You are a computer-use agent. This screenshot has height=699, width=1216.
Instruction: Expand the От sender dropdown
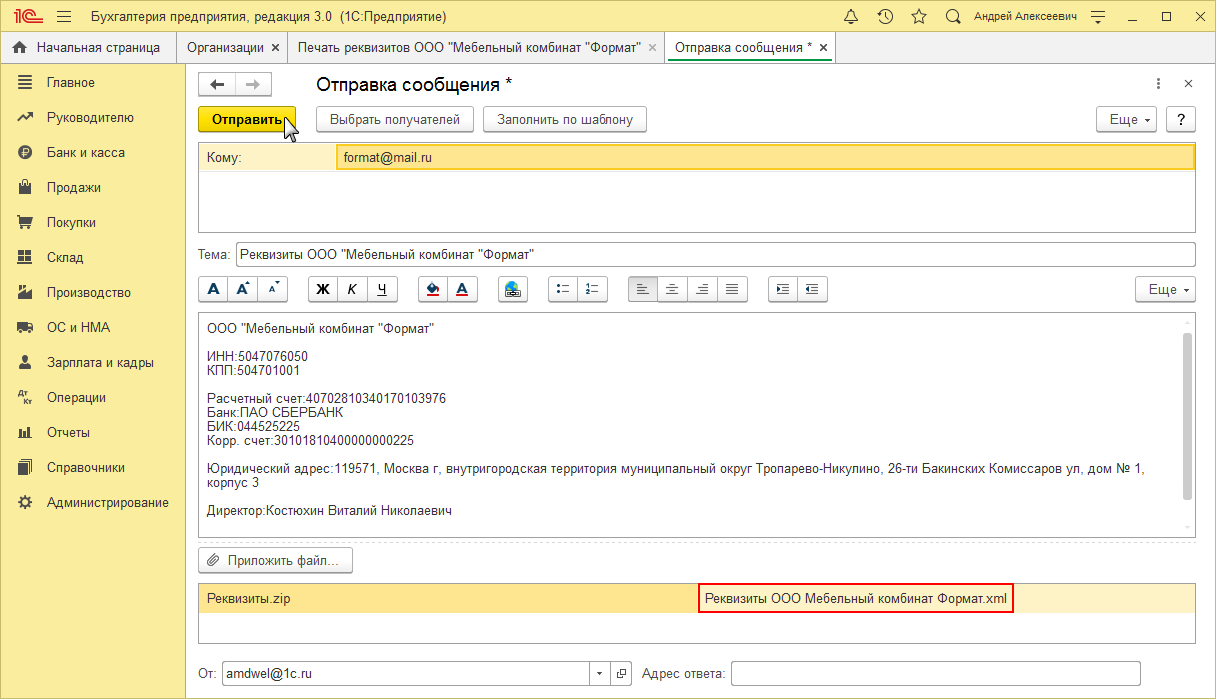pos(600,673)
